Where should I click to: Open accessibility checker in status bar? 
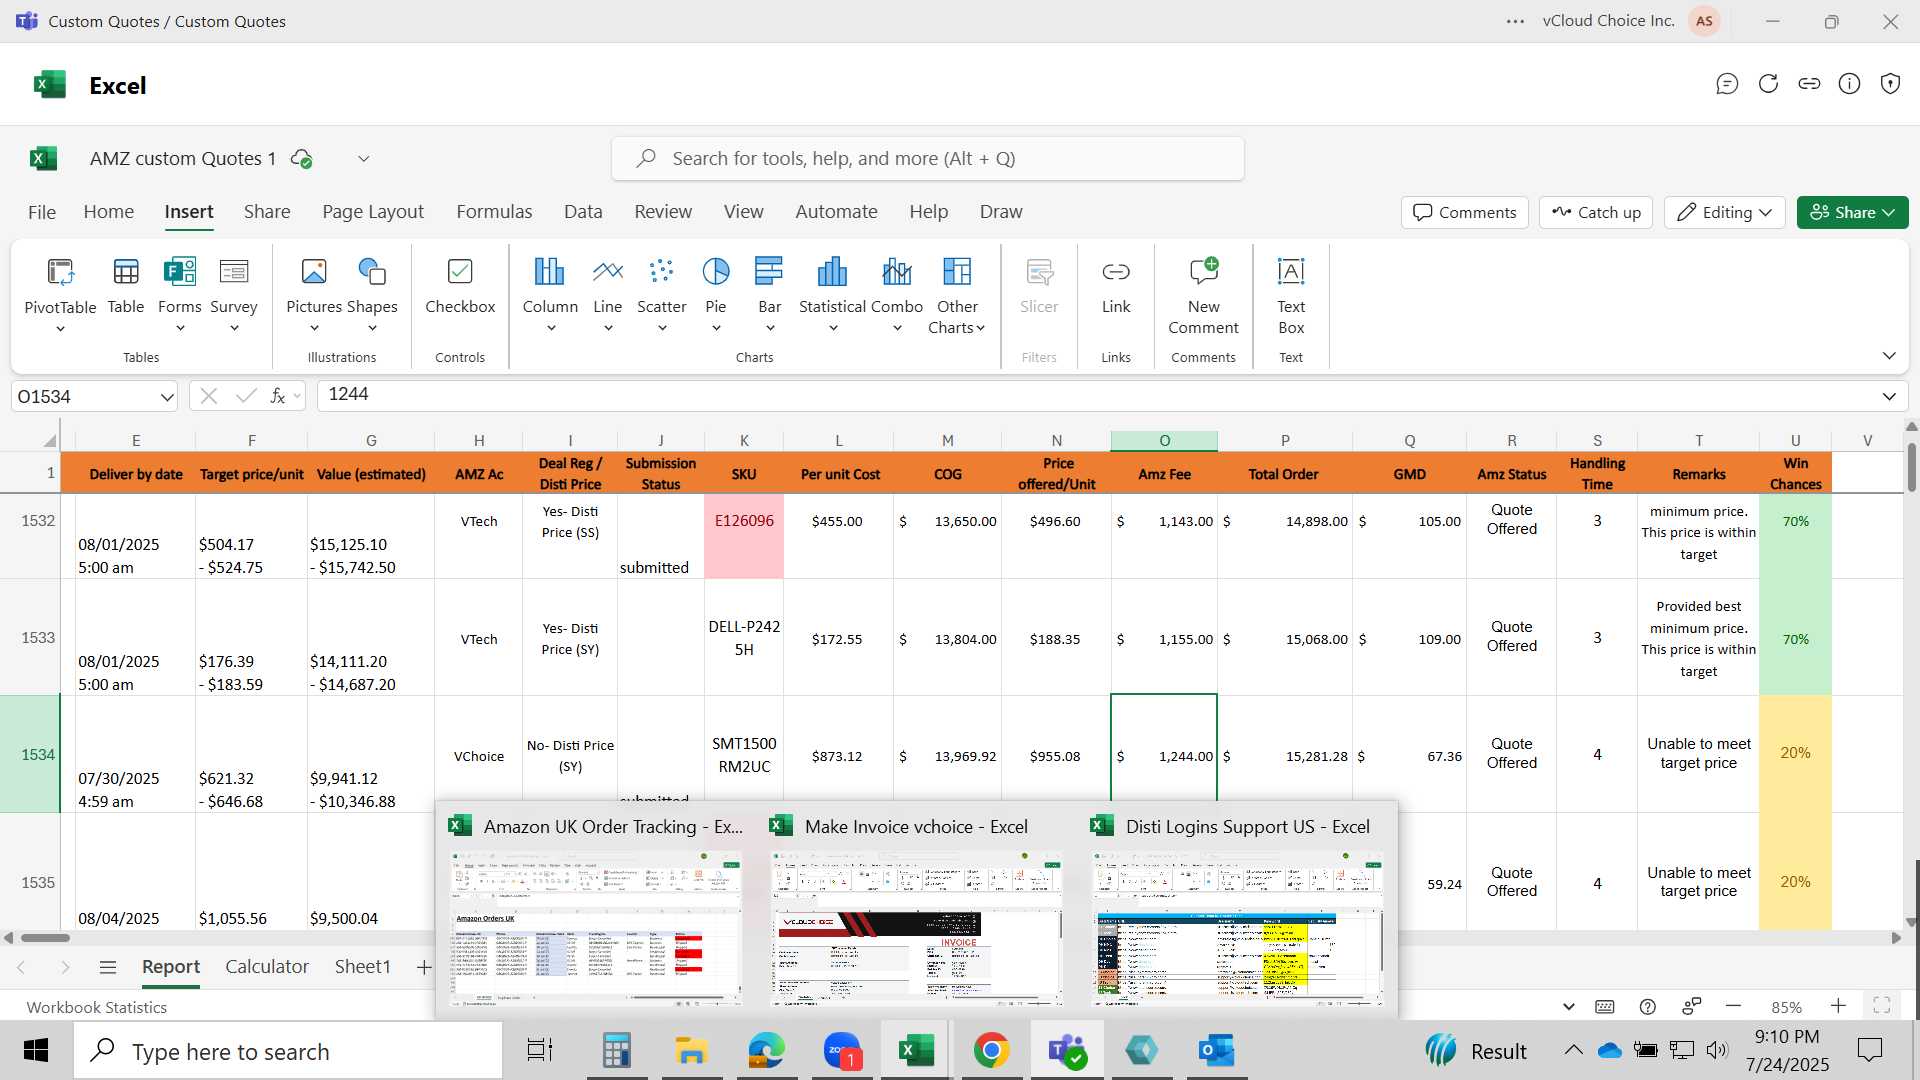[1692, 1006]
